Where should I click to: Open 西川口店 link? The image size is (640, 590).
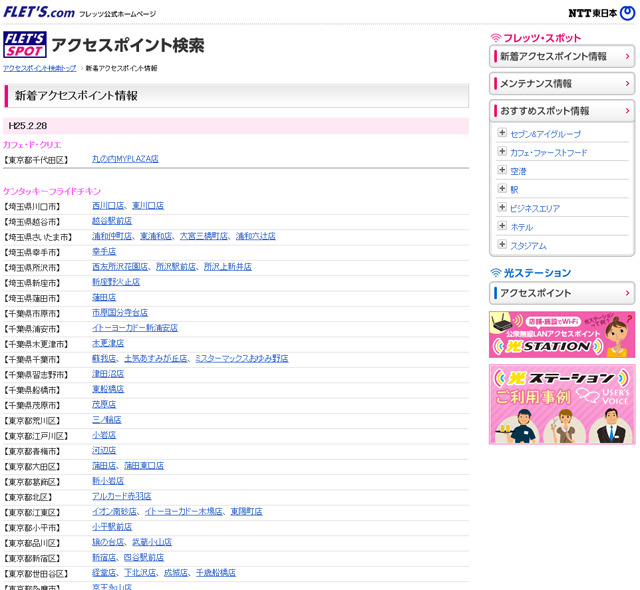tap(108, 206)
